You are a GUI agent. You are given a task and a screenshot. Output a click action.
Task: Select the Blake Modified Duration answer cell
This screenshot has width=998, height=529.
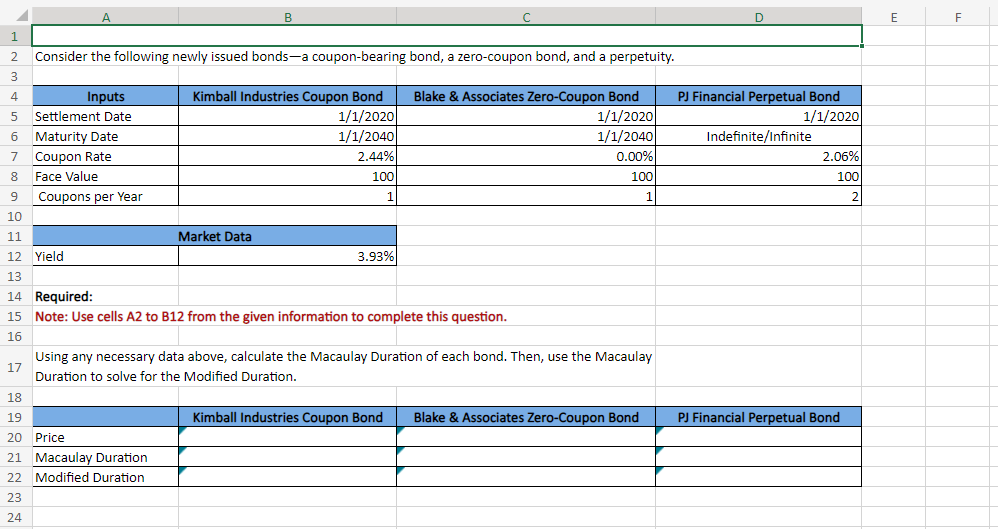(x=526, y=477)
